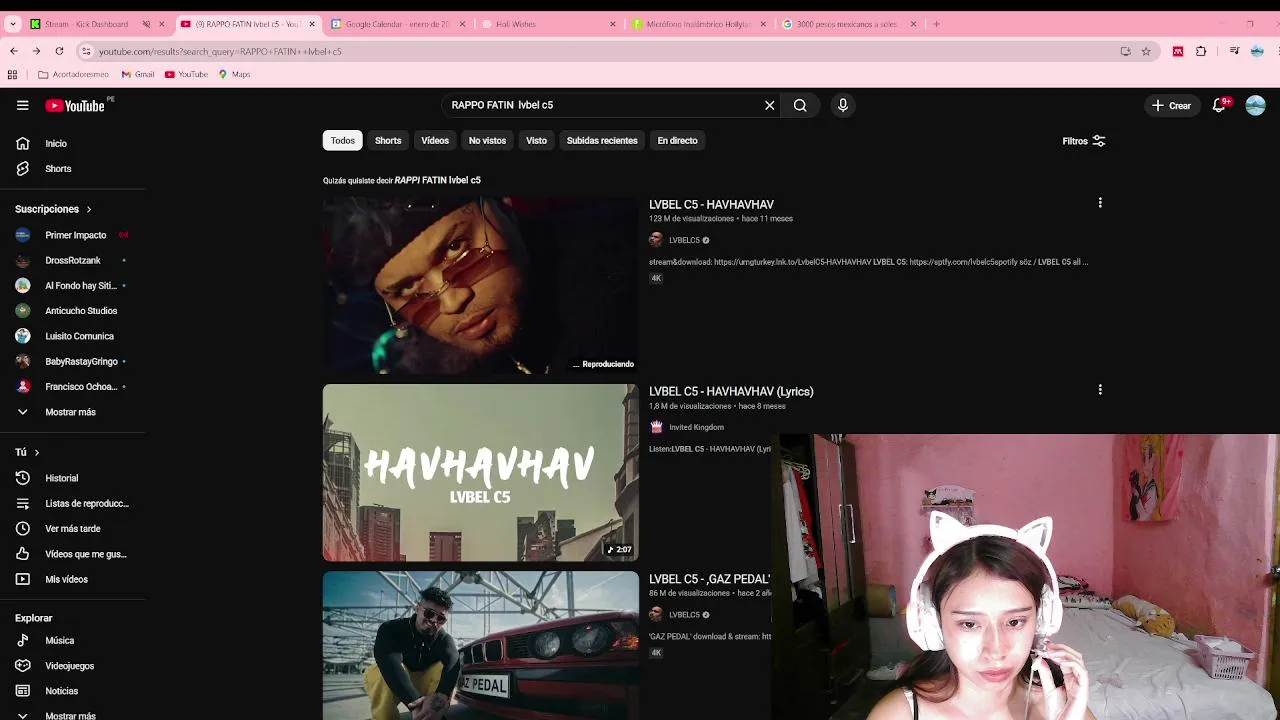
Task: Select the Visto filter chip
Action: [x=536, y=140]
